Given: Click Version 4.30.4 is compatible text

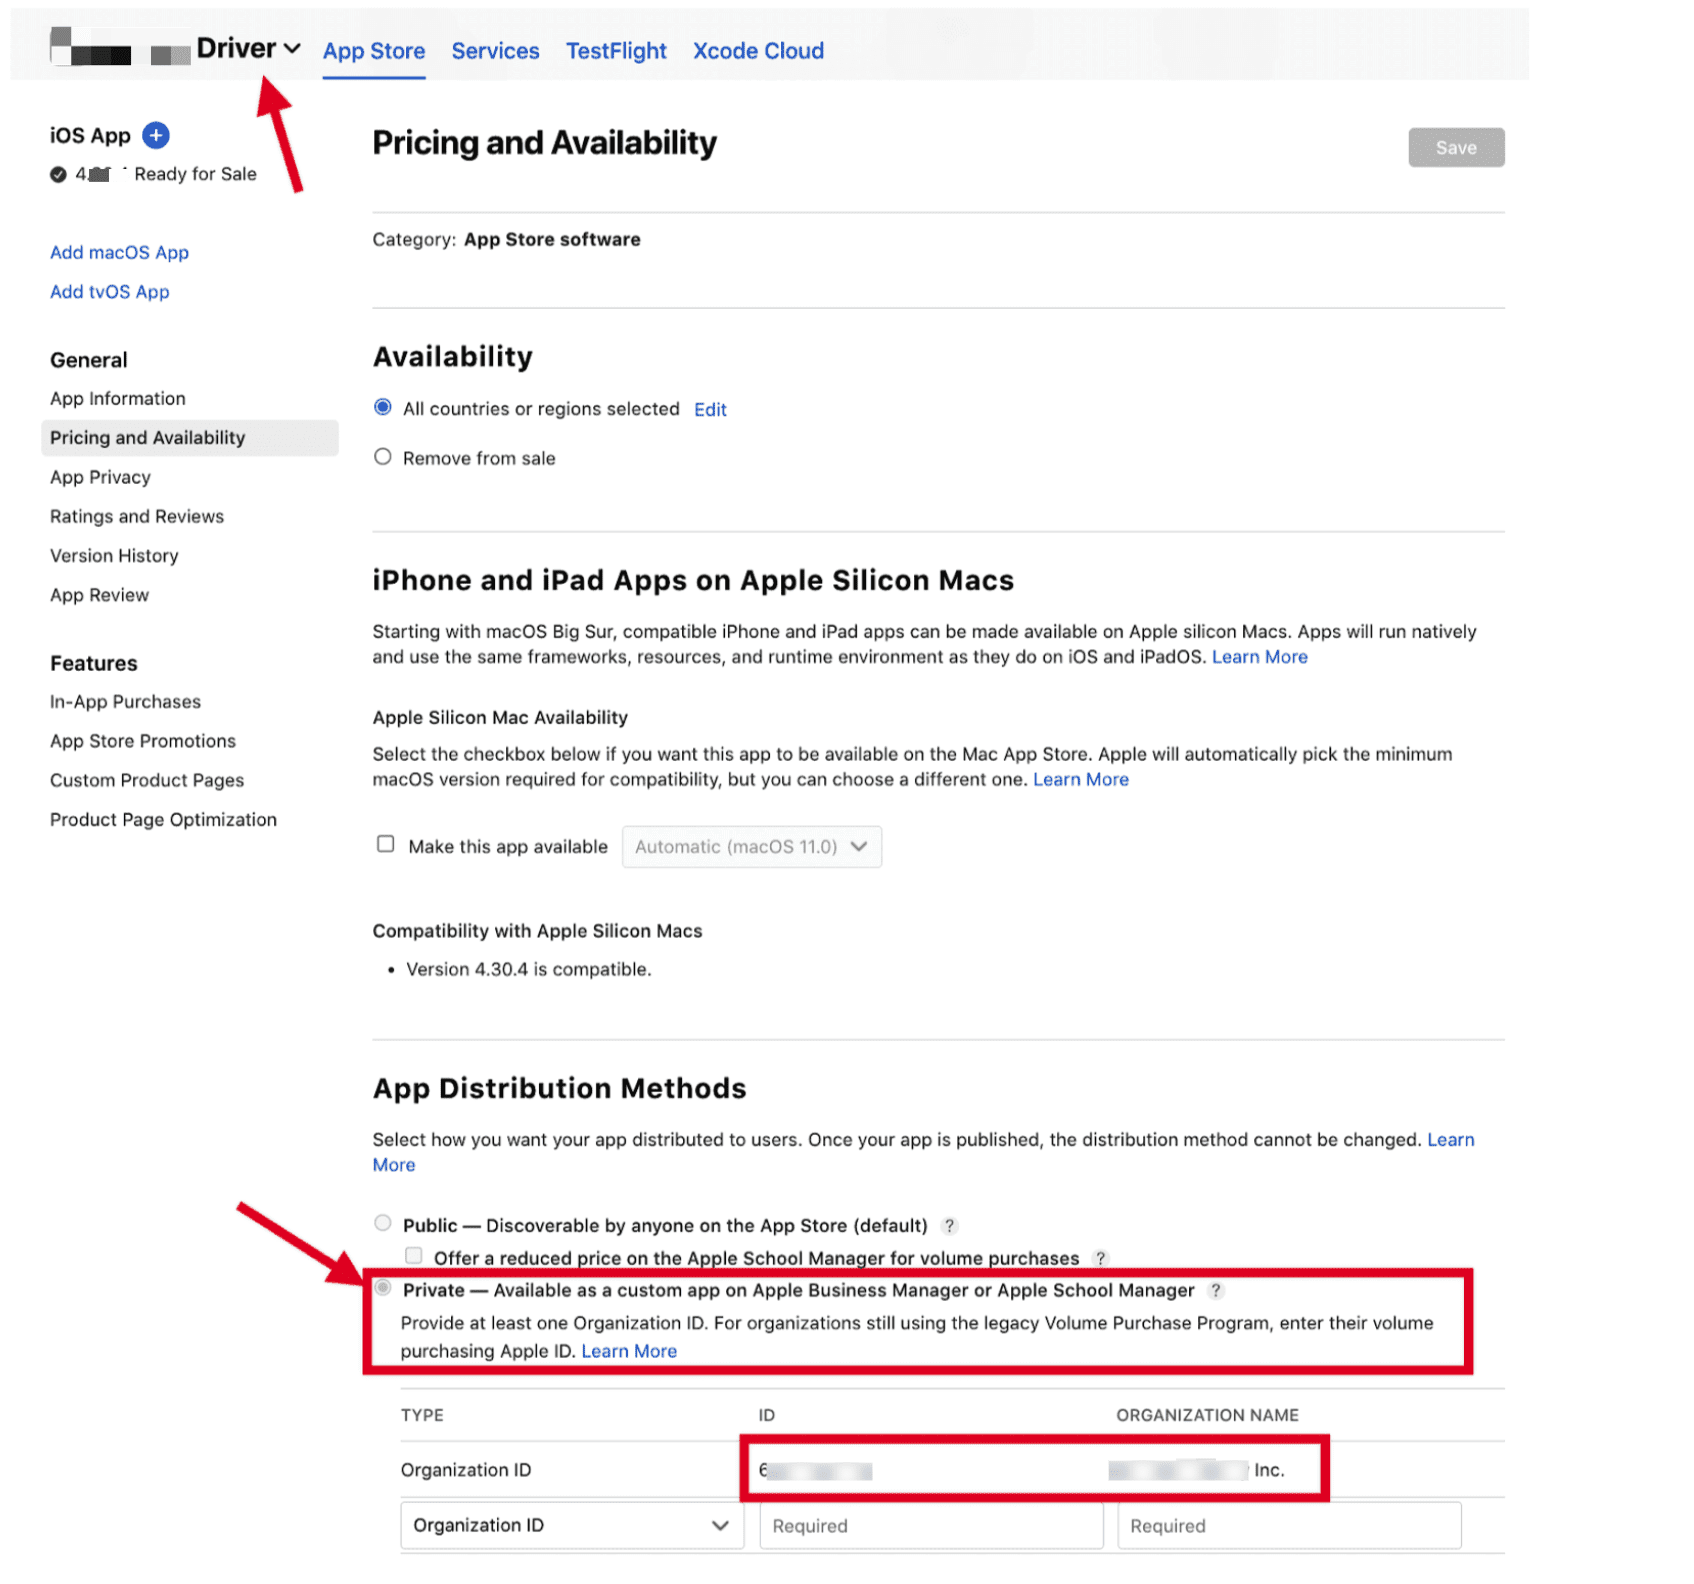Looking at the screenshot, I should coord(528,969).
